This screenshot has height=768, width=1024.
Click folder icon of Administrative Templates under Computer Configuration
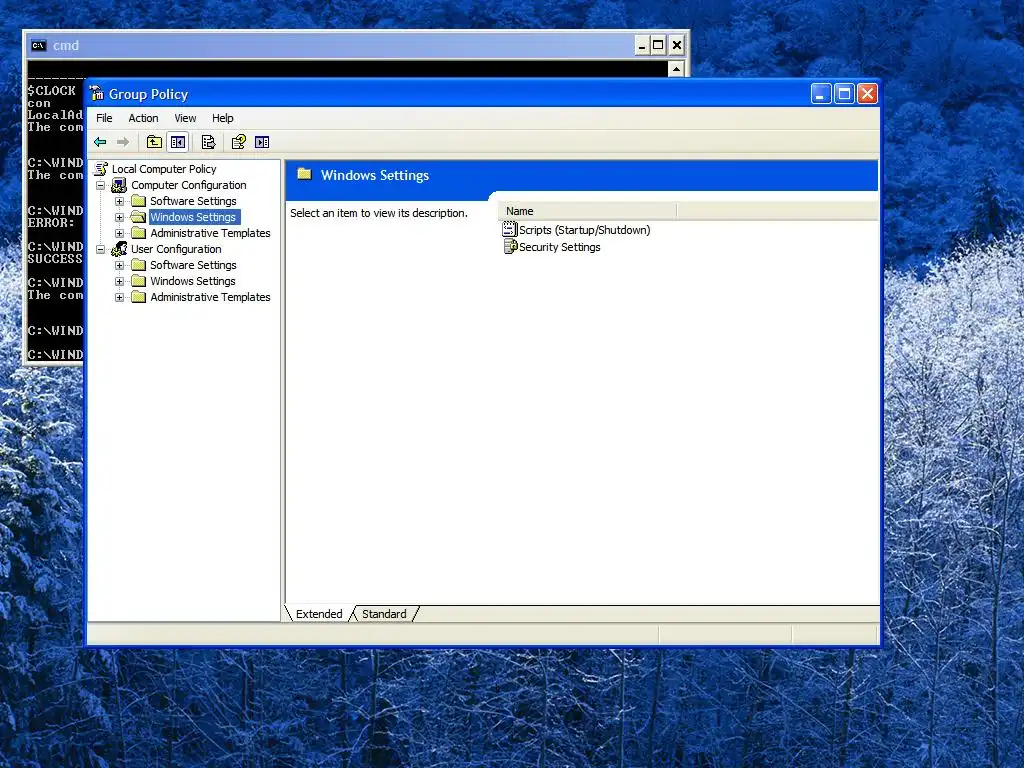(x=138, y=232)
